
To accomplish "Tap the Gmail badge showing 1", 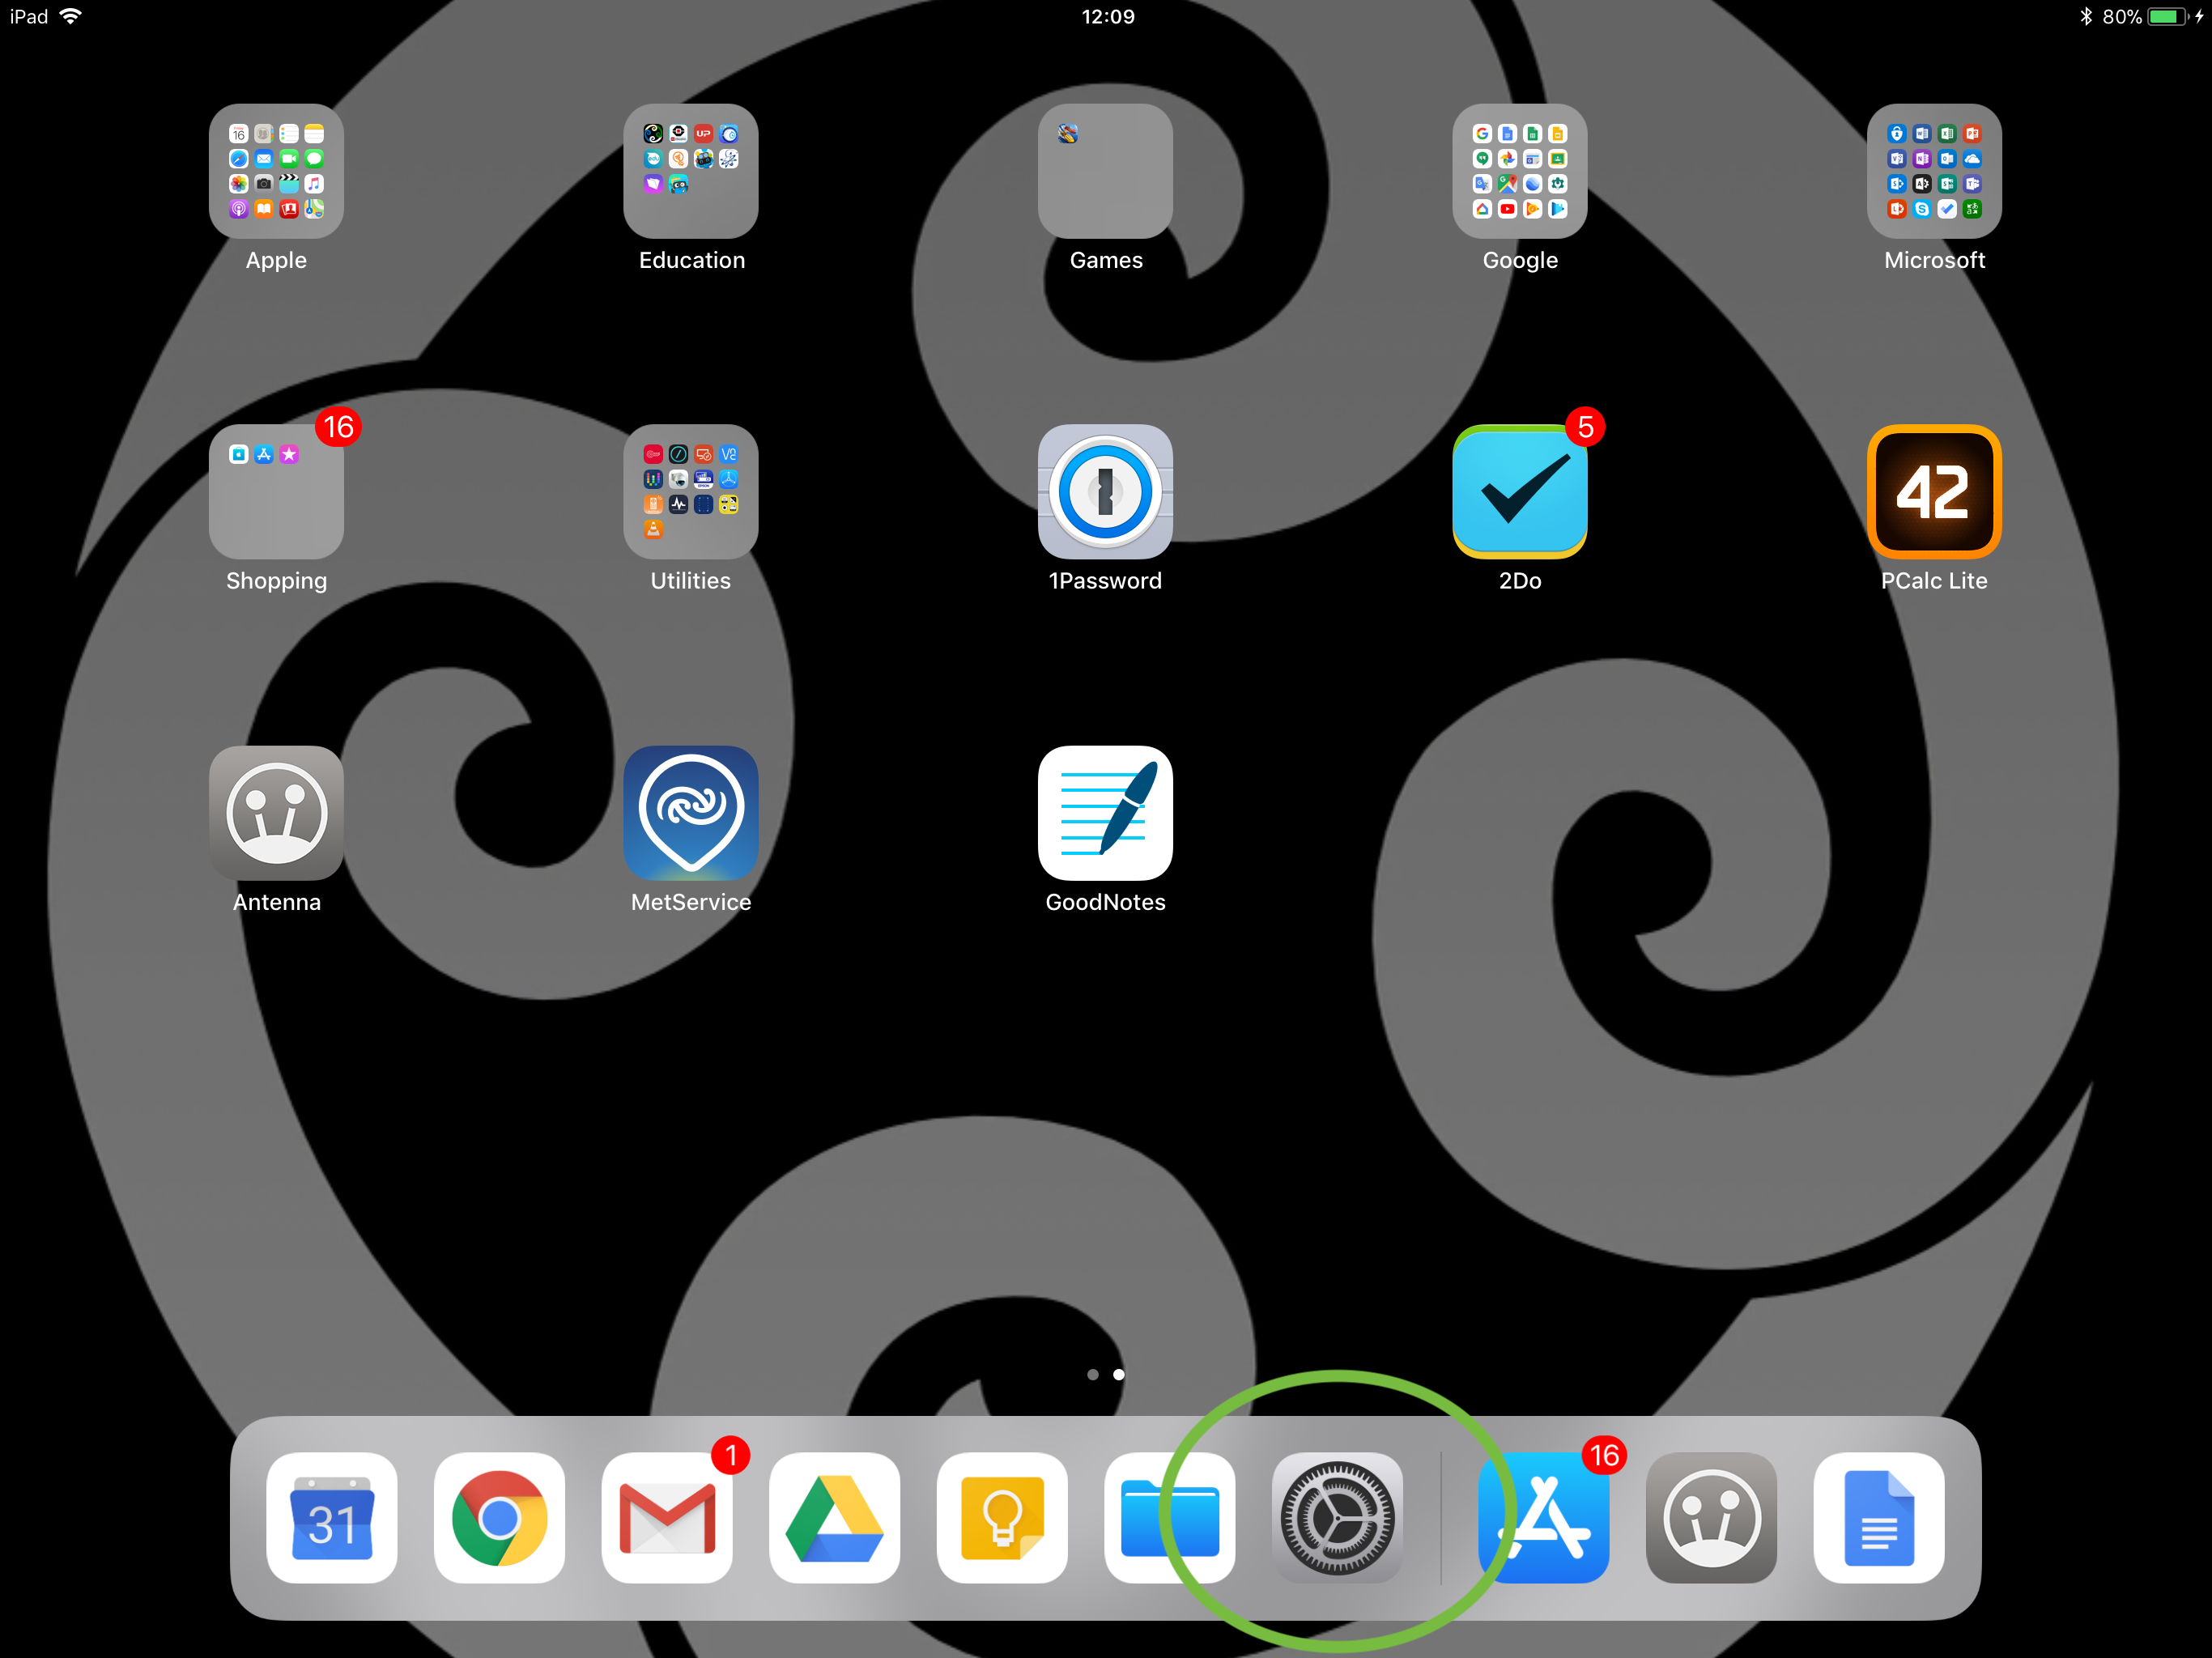I will coord(731,1455).
